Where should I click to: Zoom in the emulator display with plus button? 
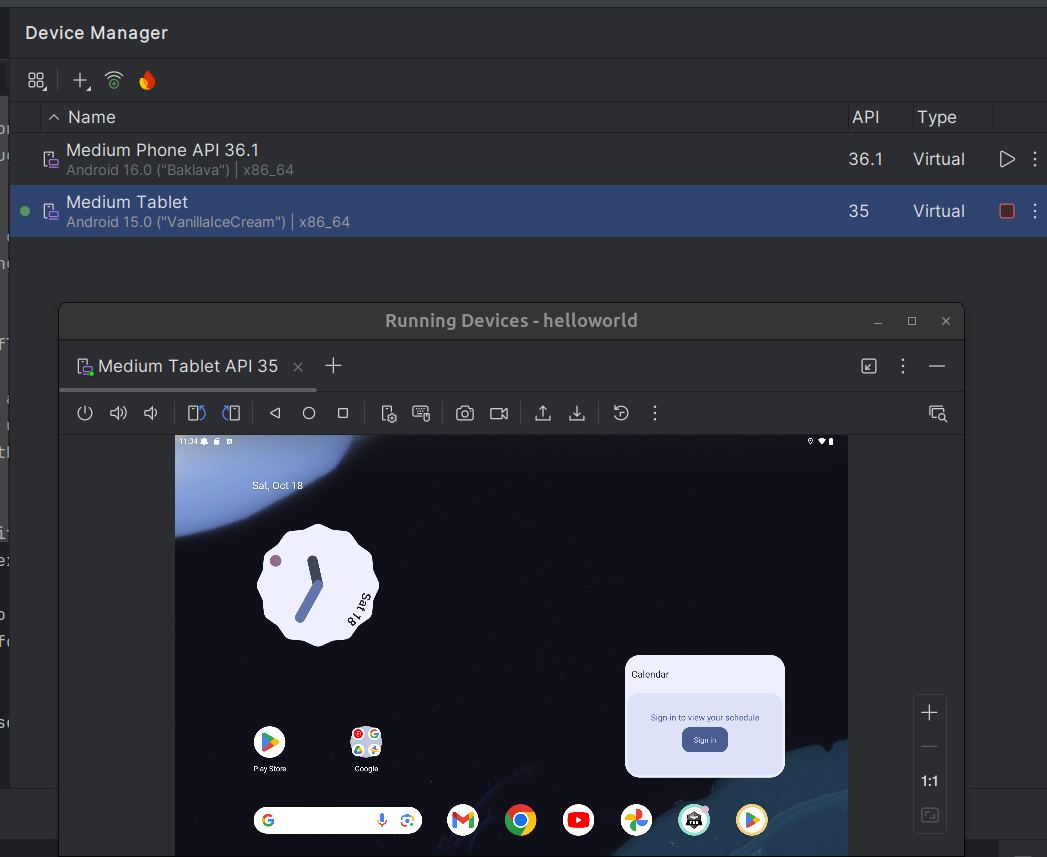coord(929,713)
